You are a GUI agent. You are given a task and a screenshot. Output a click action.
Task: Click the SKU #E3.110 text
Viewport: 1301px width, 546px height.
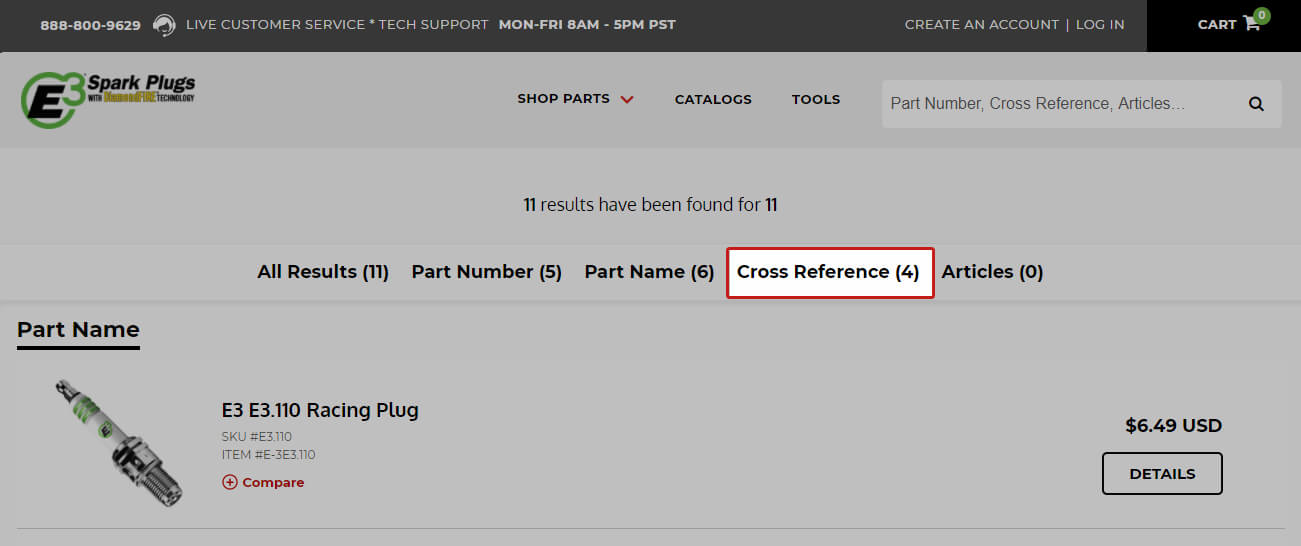coord(257,437)
